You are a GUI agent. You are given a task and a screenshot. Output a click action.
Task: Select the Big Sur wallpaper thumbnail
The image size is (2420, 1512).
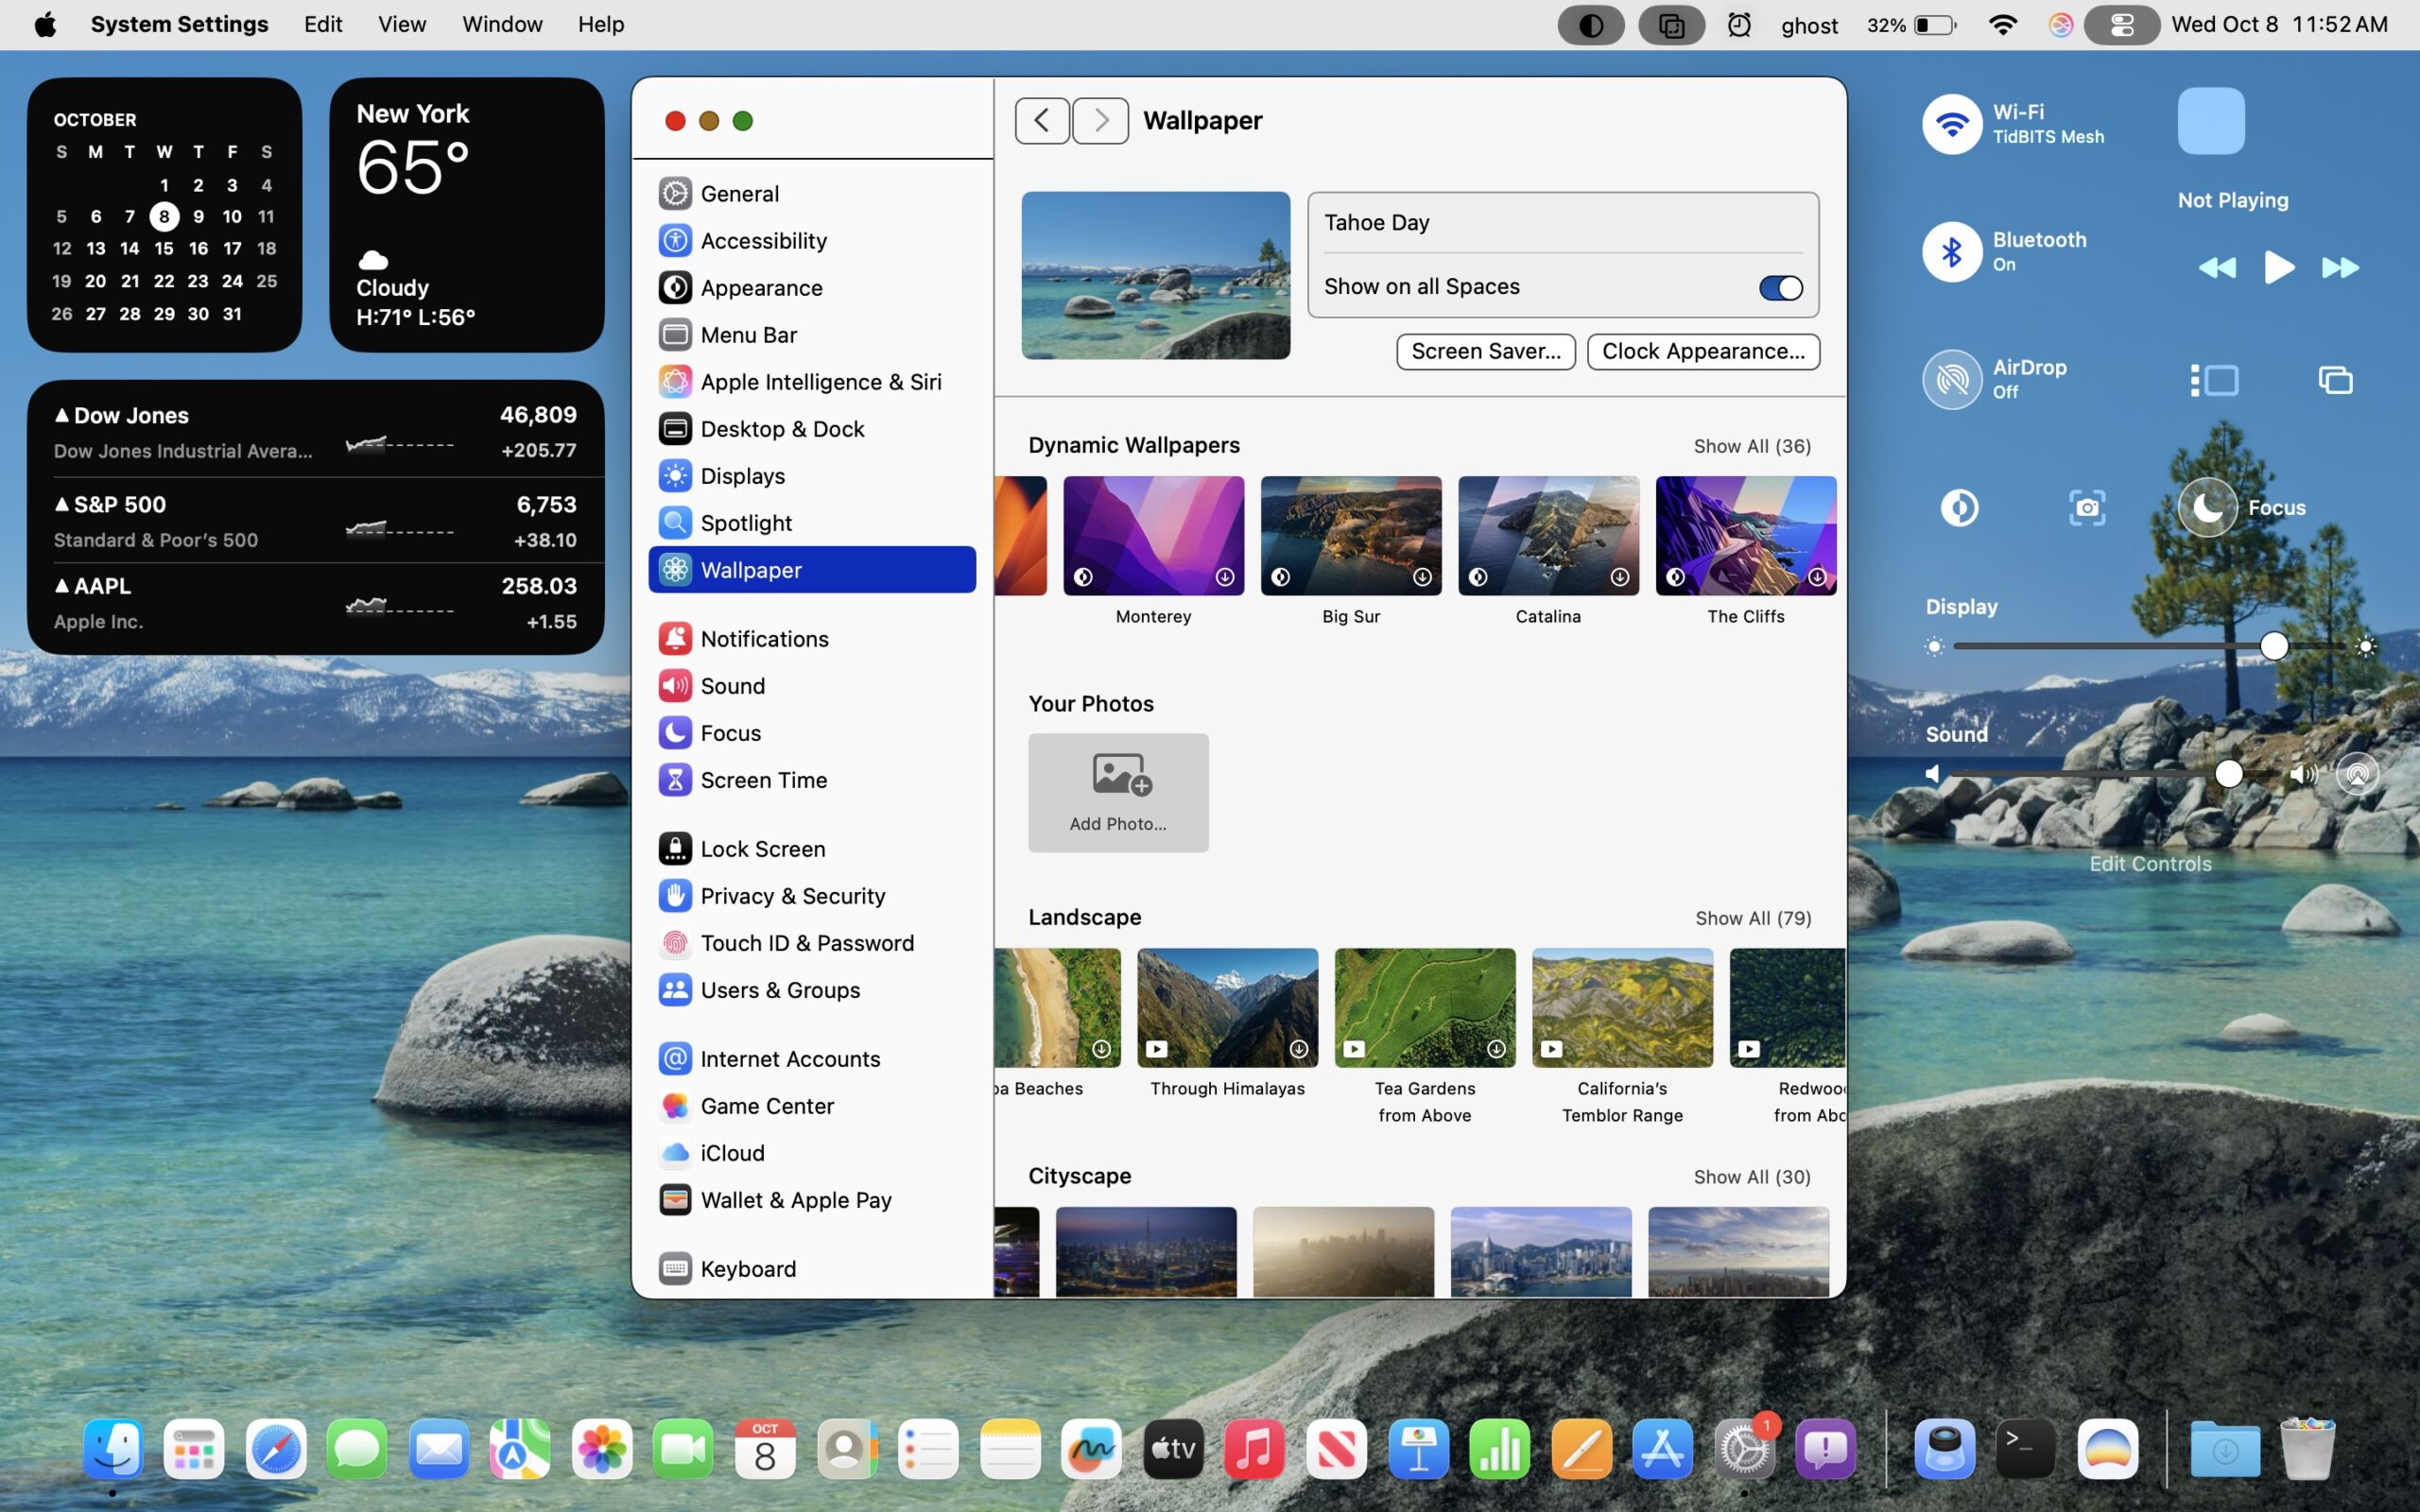1350,536
